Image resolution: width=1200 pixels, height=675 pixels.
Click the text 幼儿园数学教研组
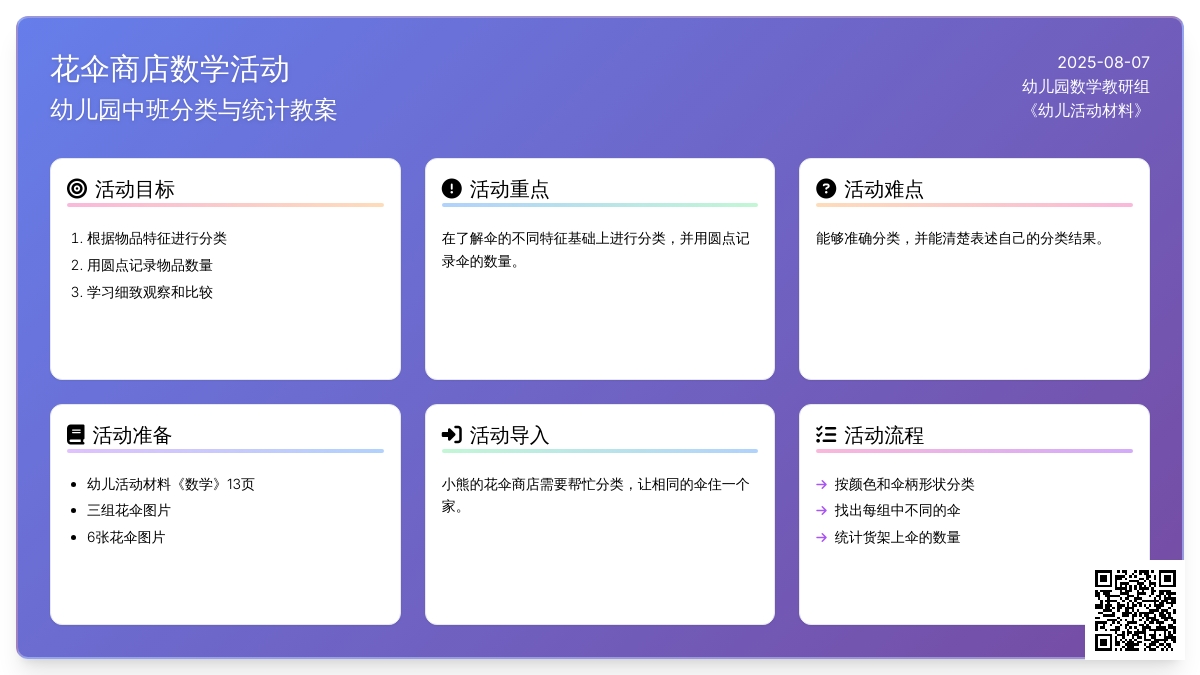(1086, 86)
